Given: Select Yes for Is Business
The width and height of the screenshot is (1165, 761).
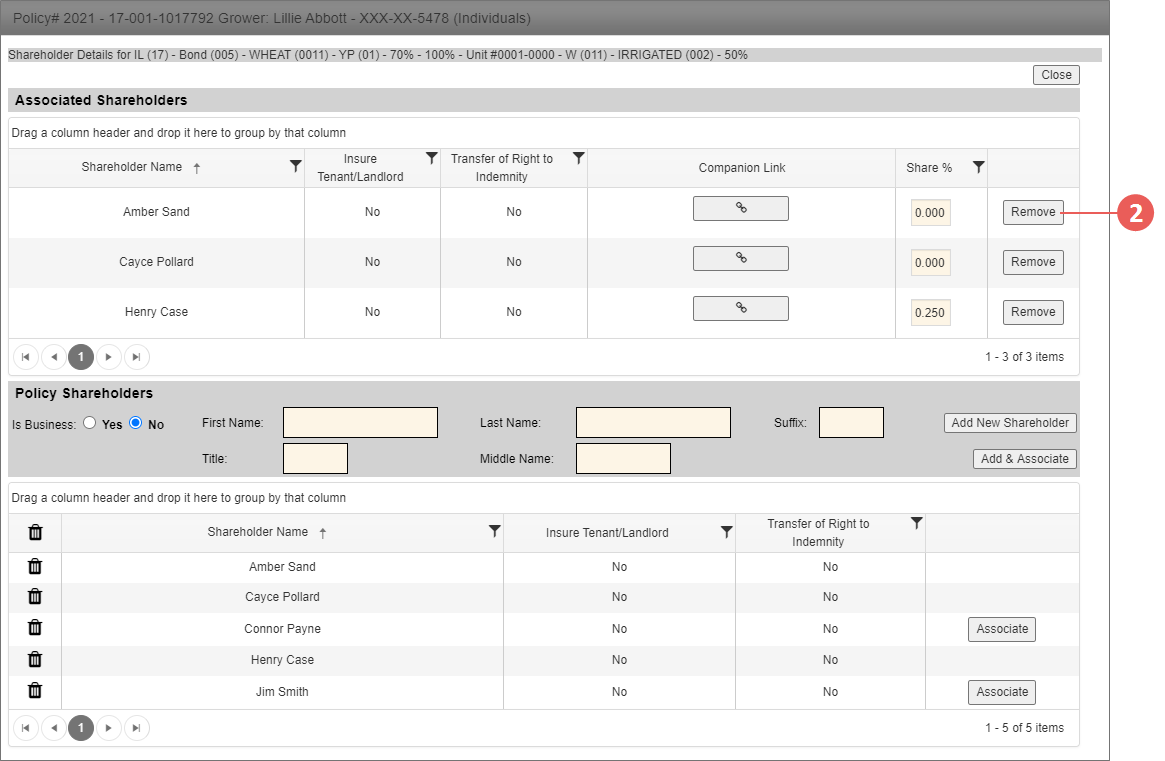Looking at the screenshot, I should click(90, 423).
